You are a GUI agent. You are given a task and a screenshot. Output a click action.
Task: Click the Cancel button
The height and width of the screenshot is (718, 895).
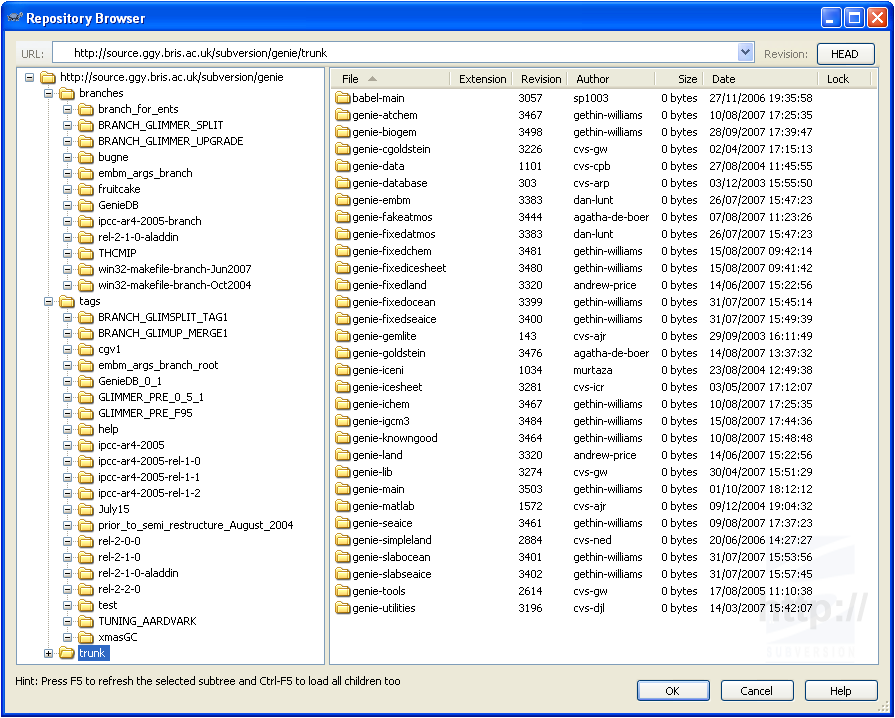click(756, 691)
